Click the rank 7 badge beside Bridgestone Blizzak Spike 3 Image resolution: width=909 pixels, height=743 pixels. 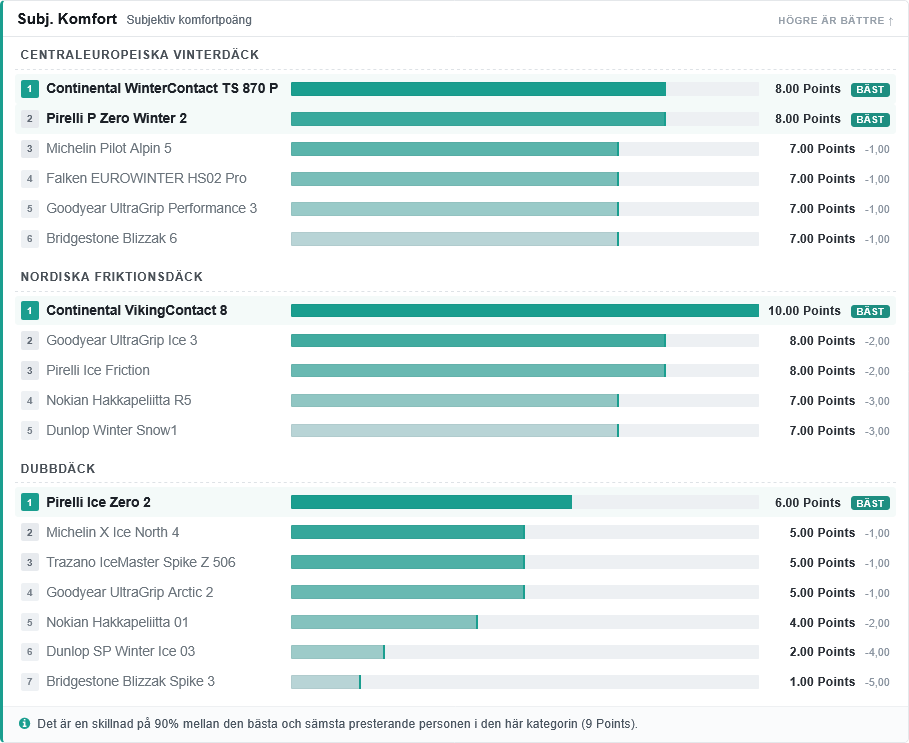tap(30, 682)
